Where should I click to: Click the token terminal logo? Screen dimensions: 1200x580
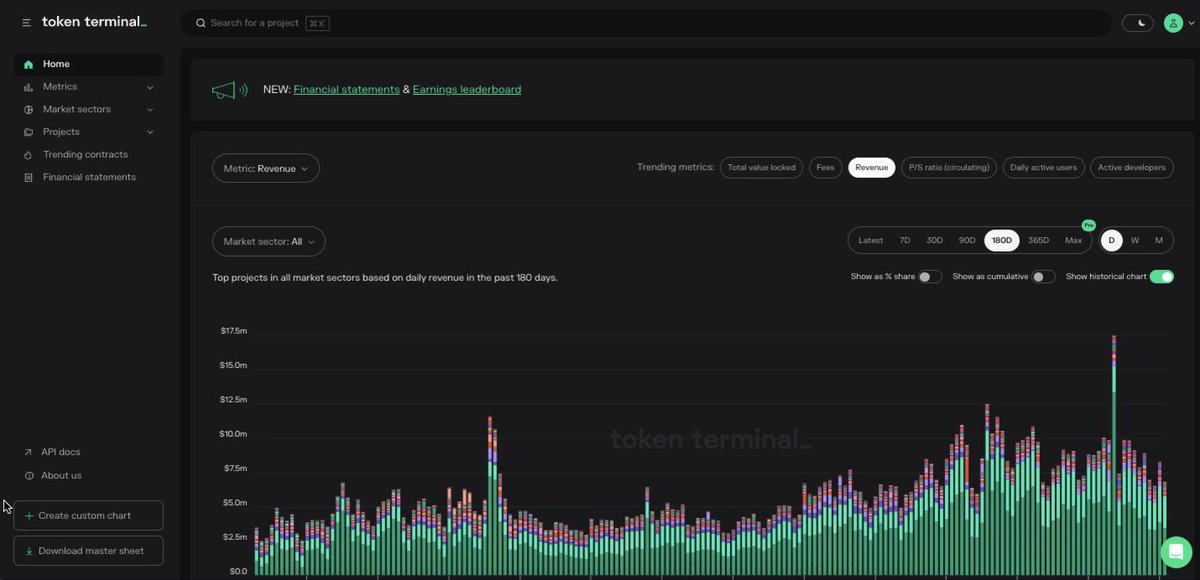pos(94,22)
